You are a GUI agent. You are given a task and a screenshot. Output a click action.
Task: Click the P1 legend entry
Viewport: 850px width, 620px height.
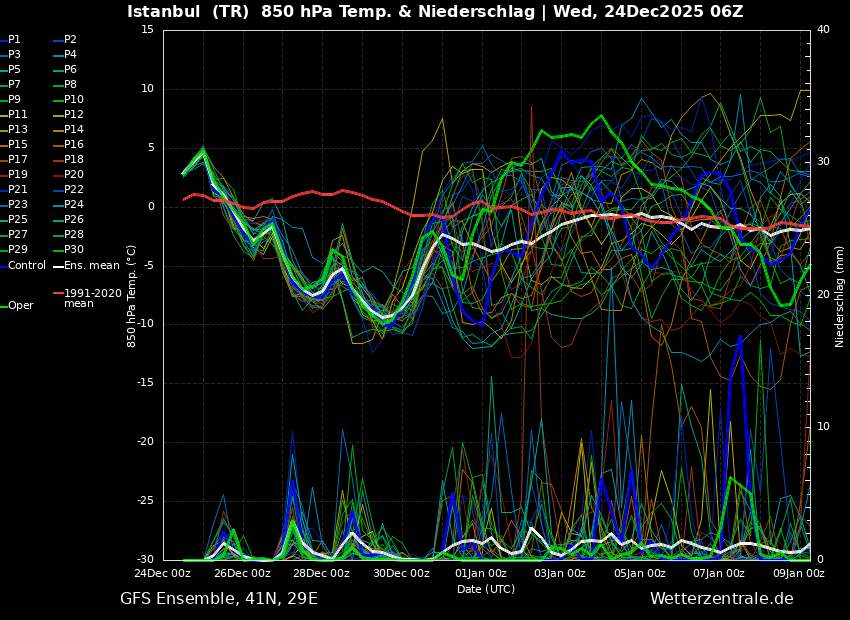pyautogui.click(x=10, y=40)
